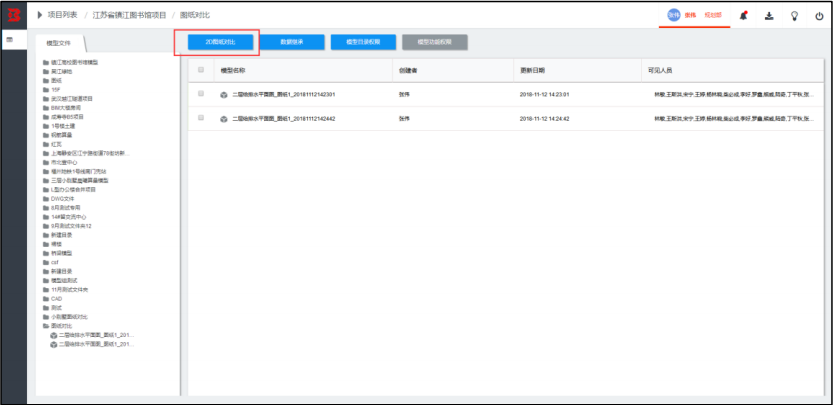Screen dimensions: 834x405
Task: Tick checkbox for row ending 142442
Action: pyautogui.click(x=201, y=118)
